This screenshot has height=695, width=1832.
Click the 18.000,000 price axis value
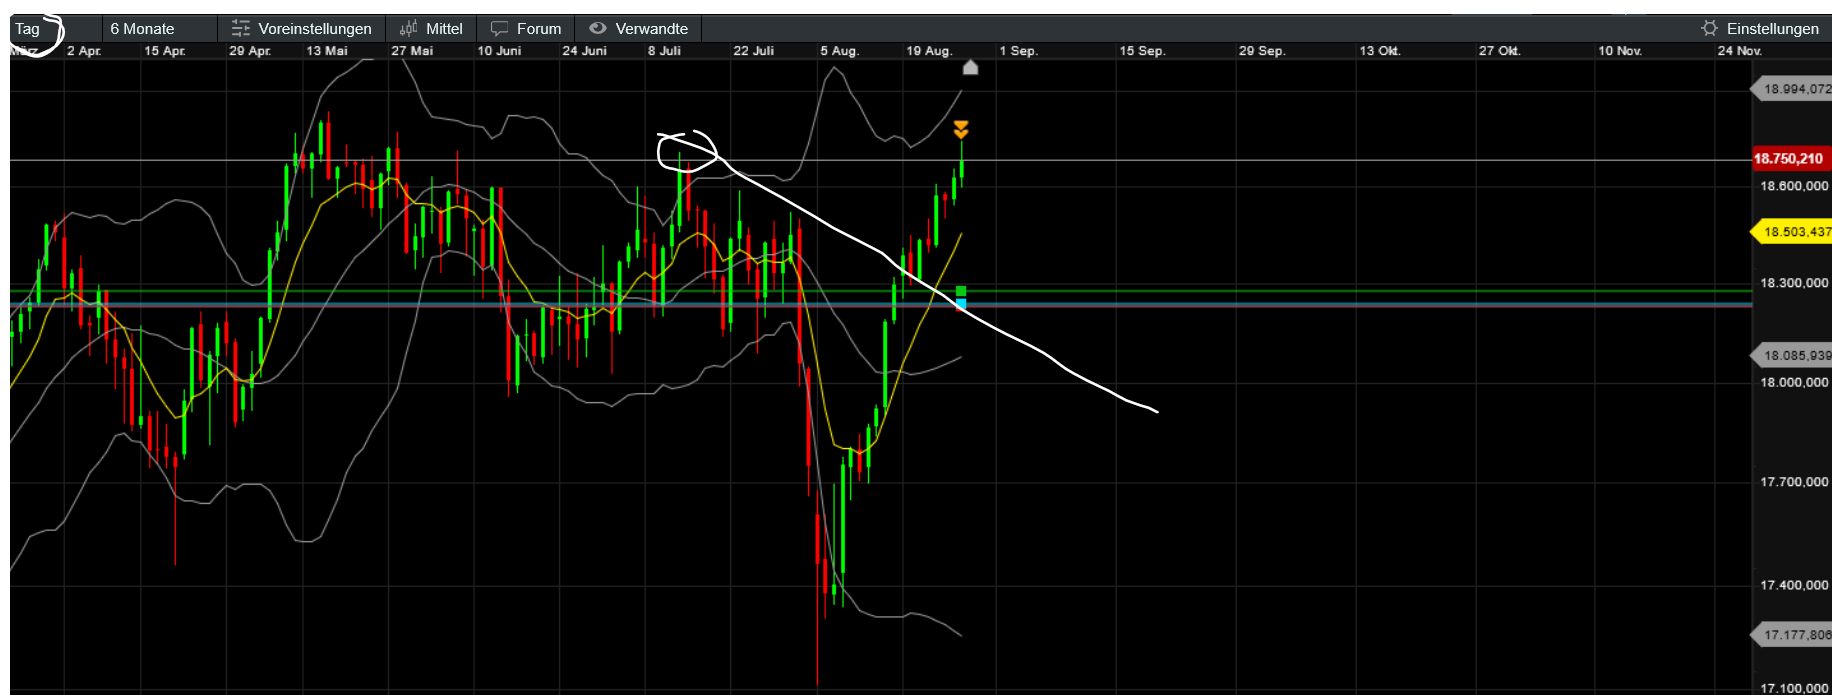click(1794, 382)
